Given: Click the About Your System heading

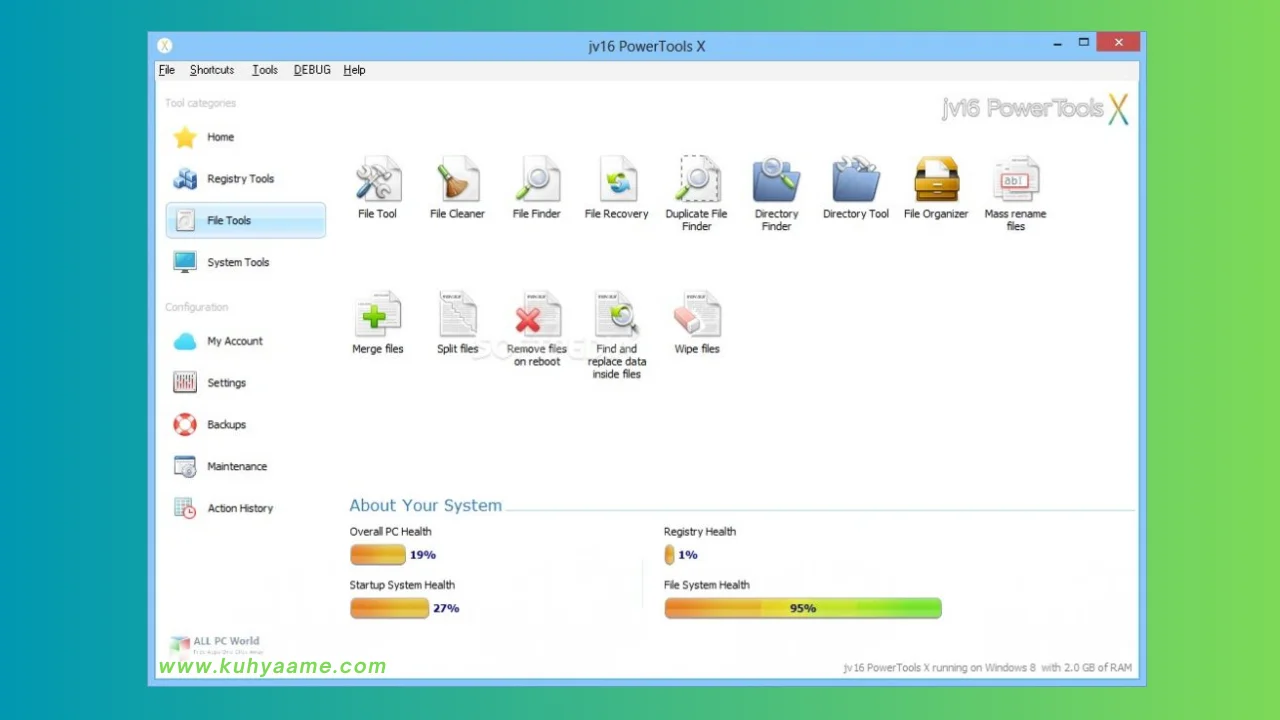Looking at the screenshot, I should 426,505.
